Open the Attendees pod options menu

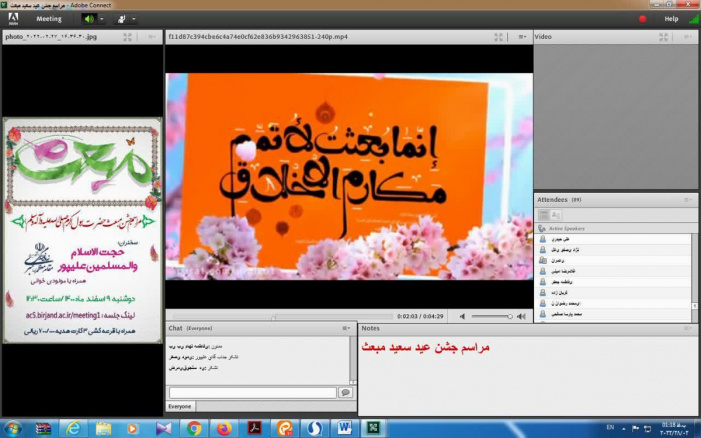[x=688, y=200]
